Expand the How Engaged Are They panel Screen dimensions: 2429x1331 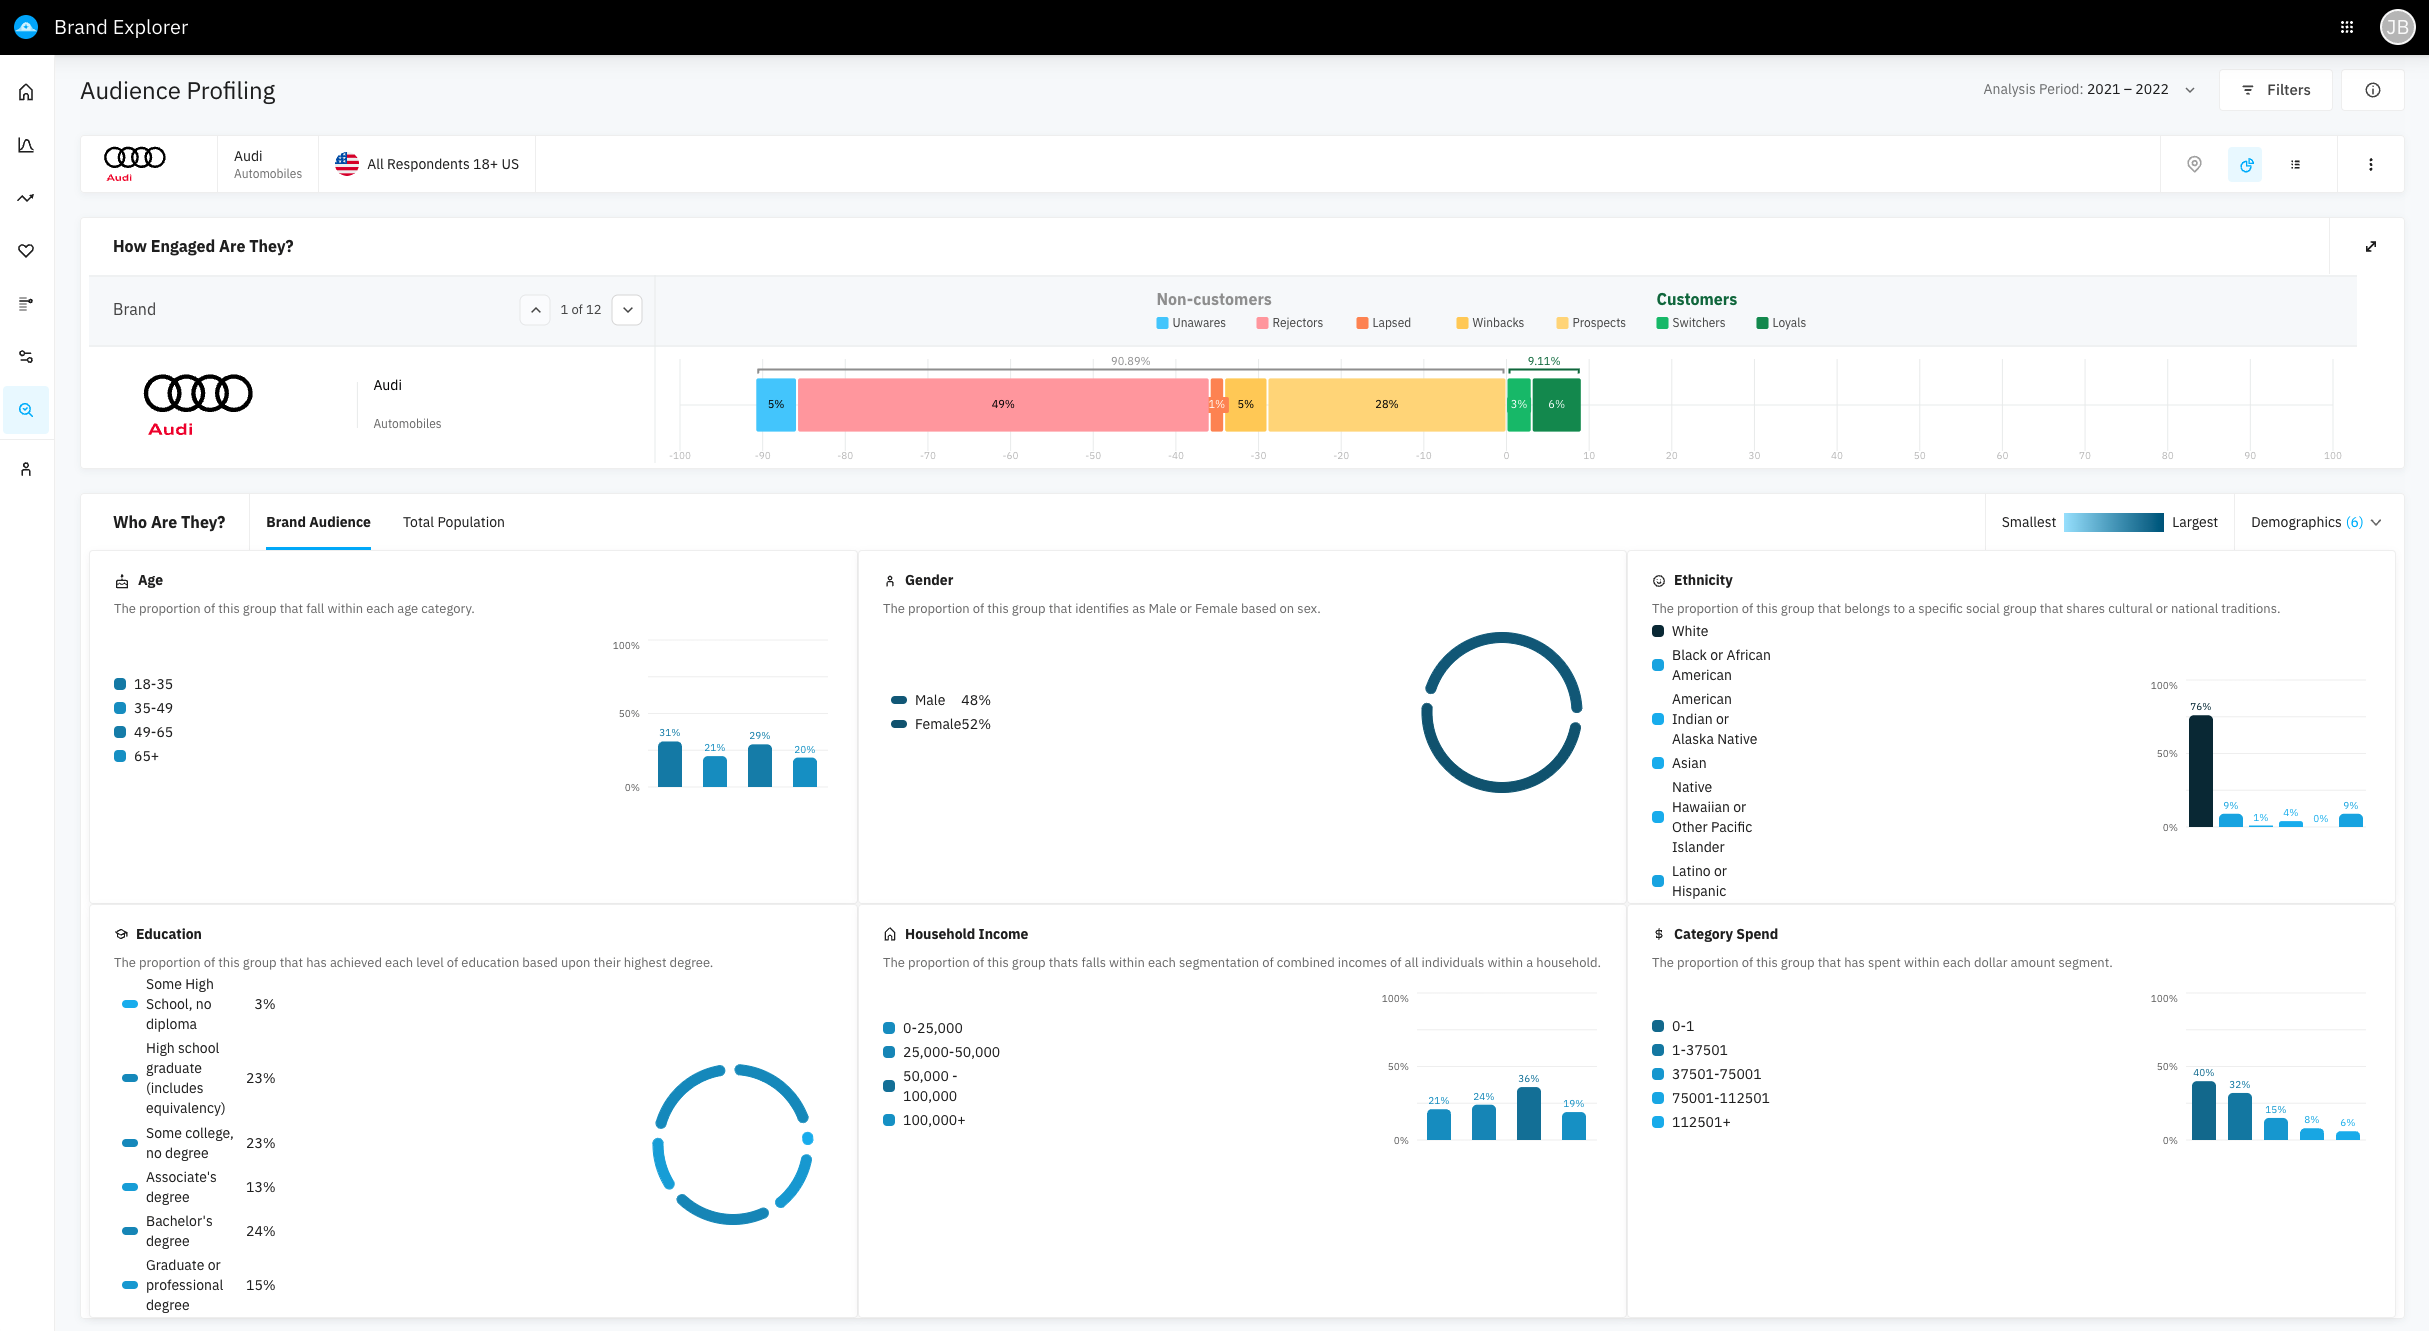pos(2370,247)
